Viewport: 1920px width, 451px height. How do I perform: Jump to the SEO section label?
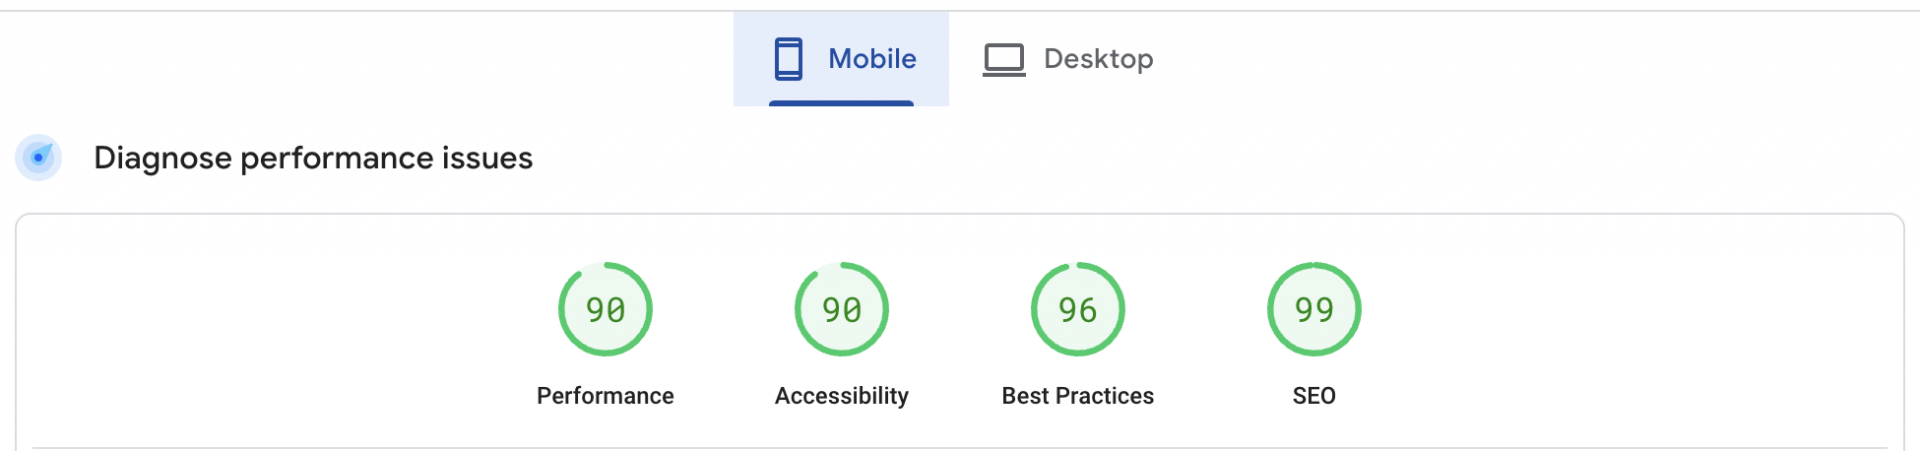point(1313,396)
